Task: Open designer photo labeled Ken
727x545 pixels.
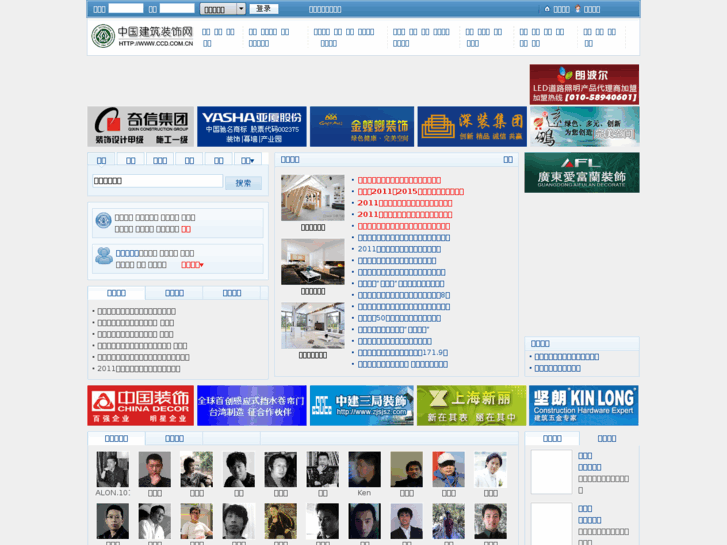Action: point(364,469)
